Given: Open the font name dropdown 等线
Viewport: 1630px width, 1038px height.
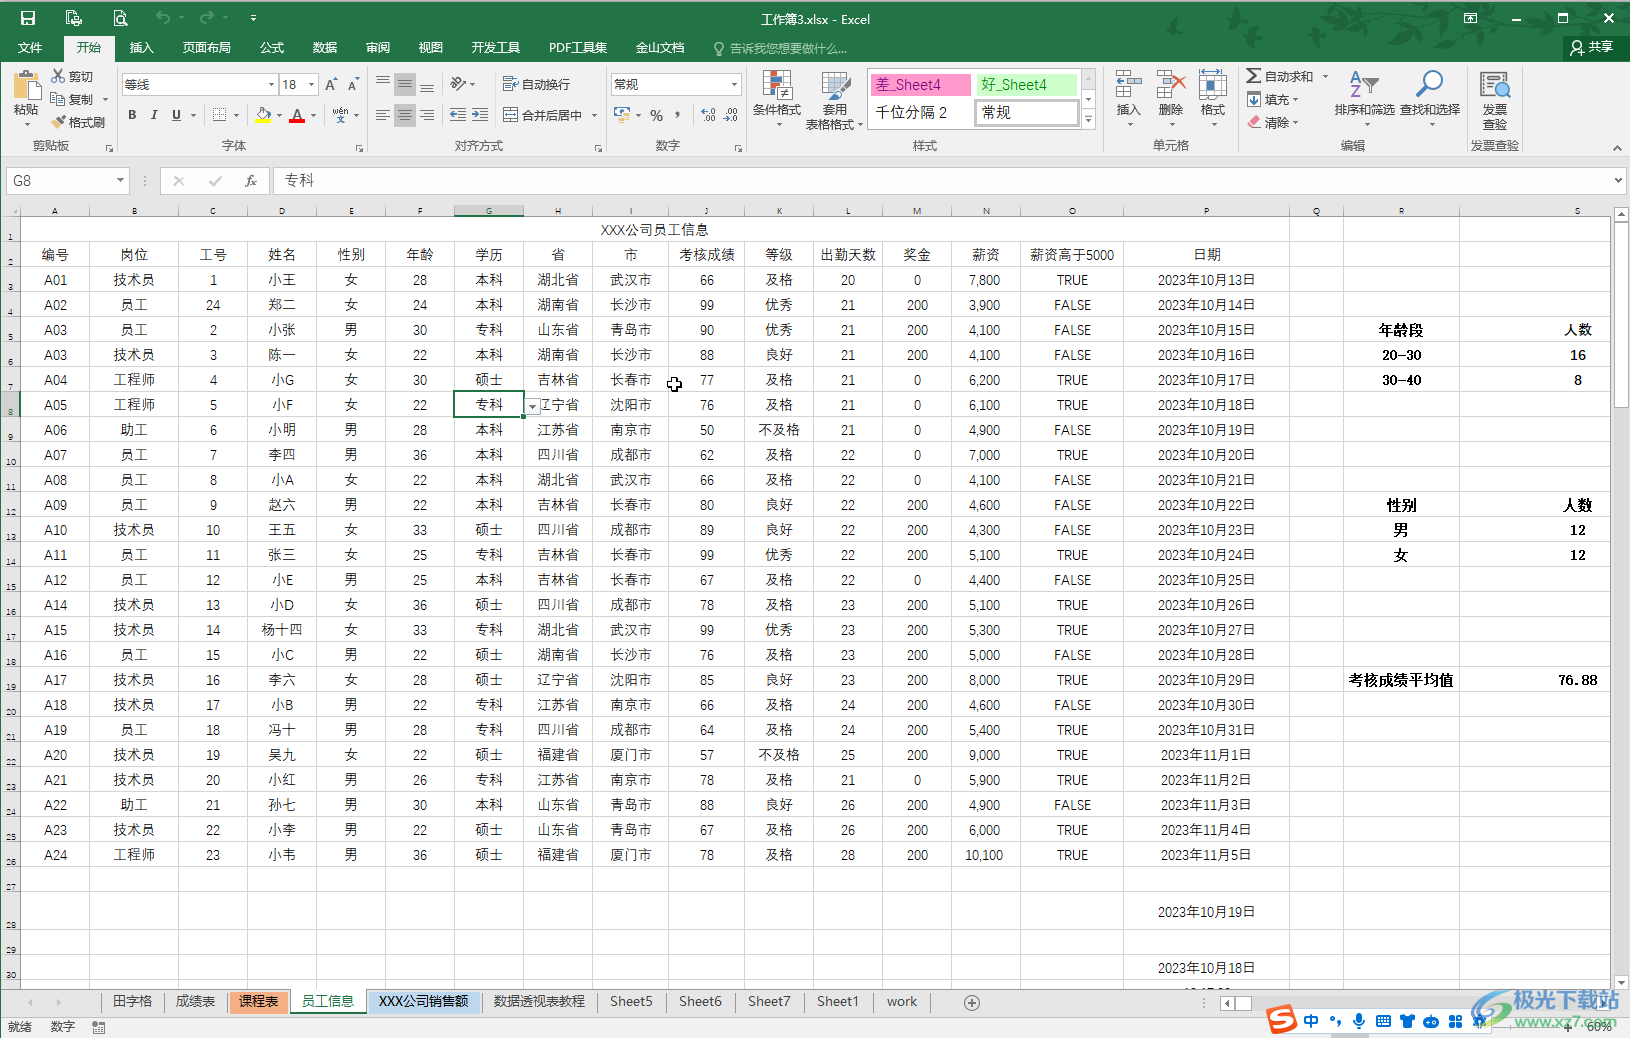Looking at the screenshot, I should pyautogui.click(x=271, y=84).
